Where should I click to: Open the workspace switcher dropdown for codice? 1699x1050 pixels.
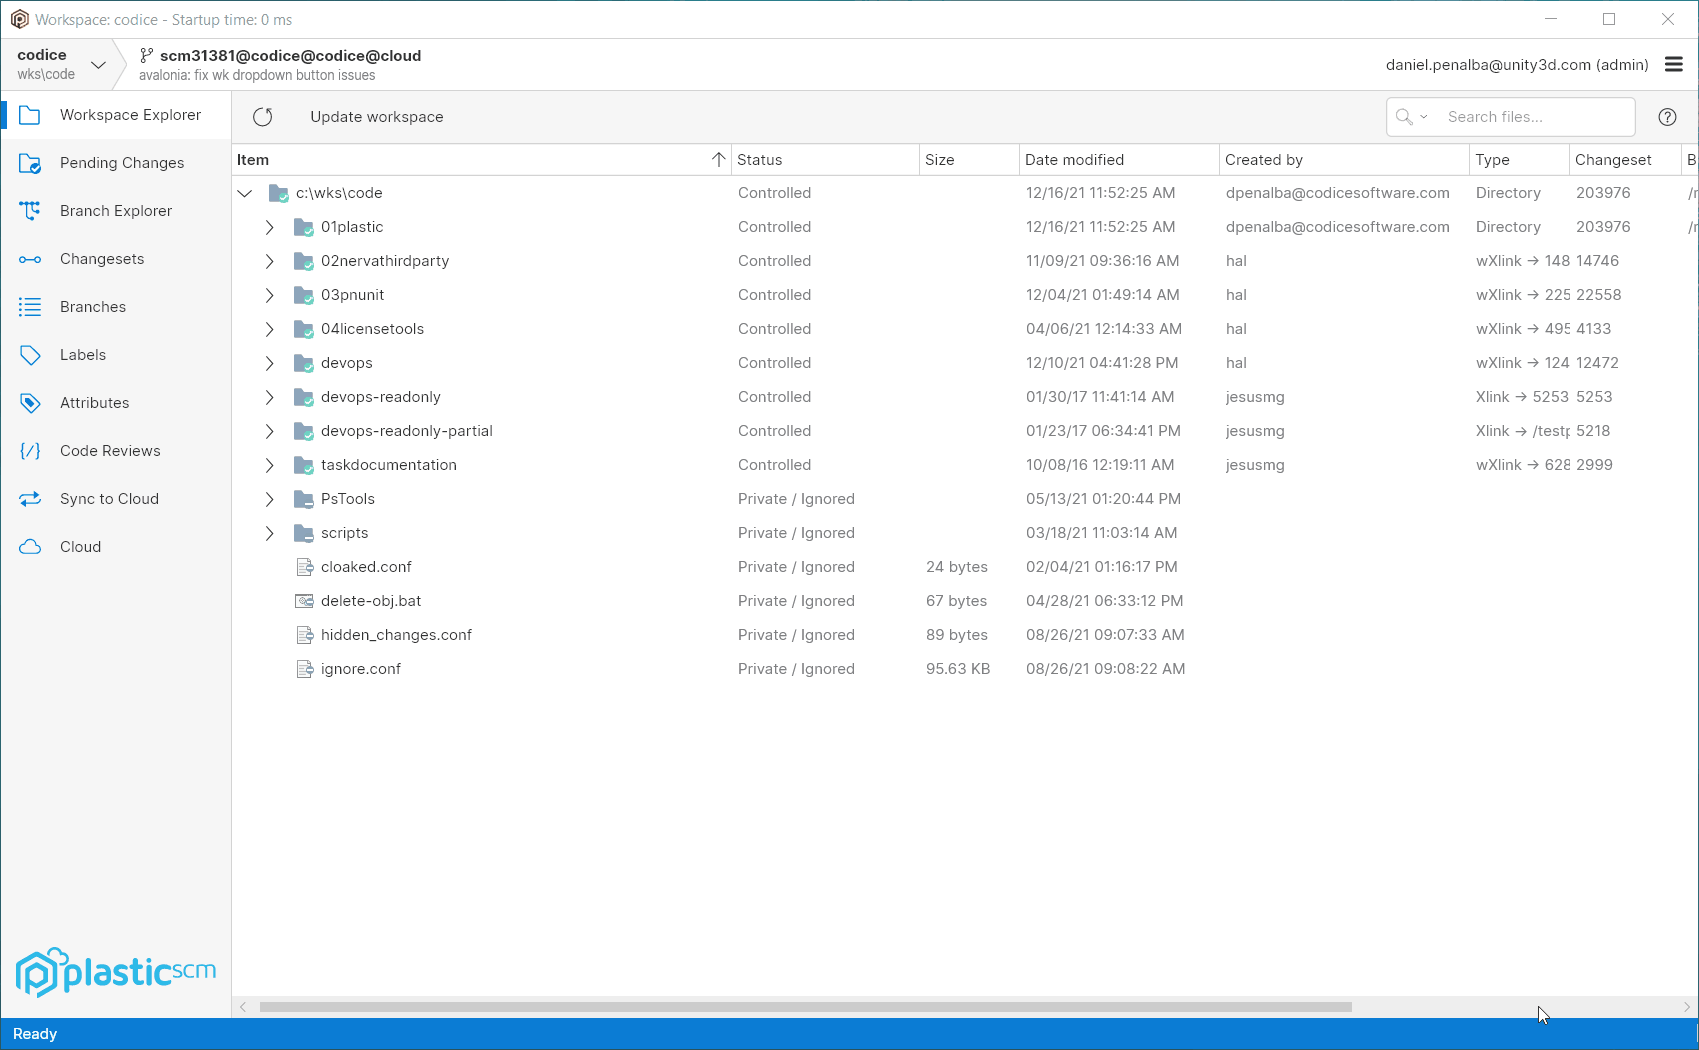tap(98, 64)
